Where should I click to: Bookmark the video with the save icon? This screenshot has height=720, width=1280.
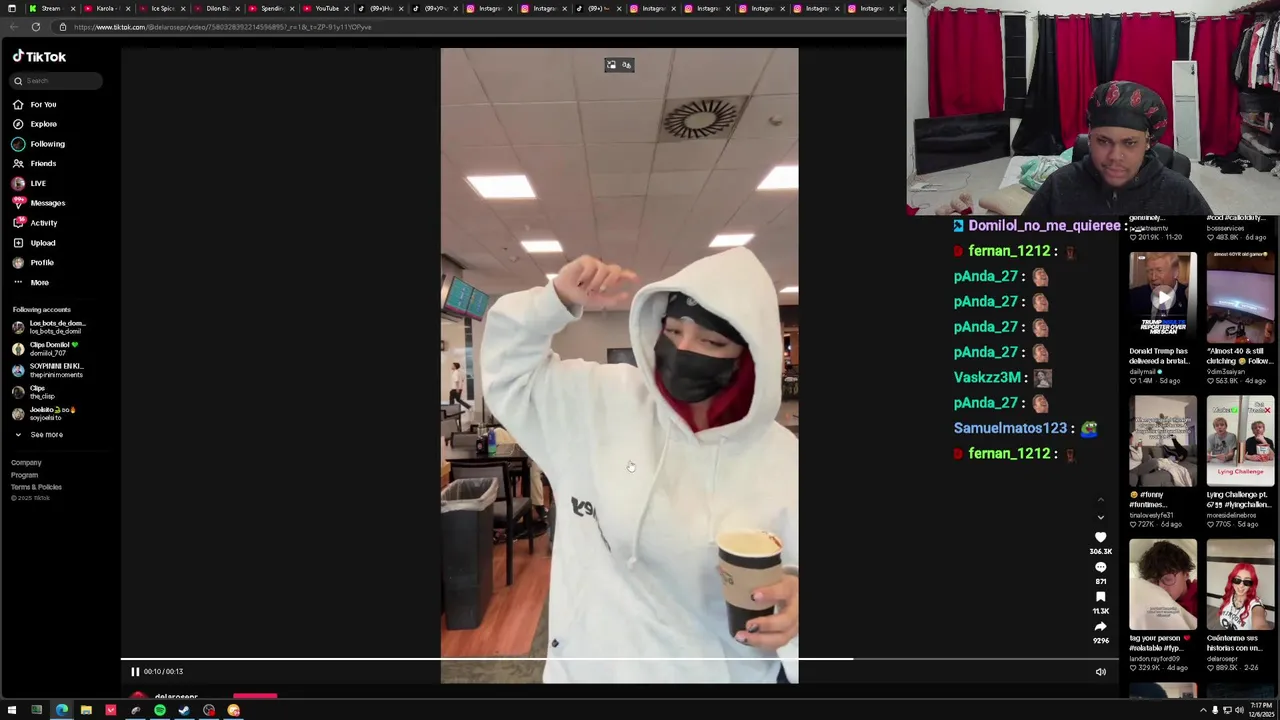tap(1100, 597)
